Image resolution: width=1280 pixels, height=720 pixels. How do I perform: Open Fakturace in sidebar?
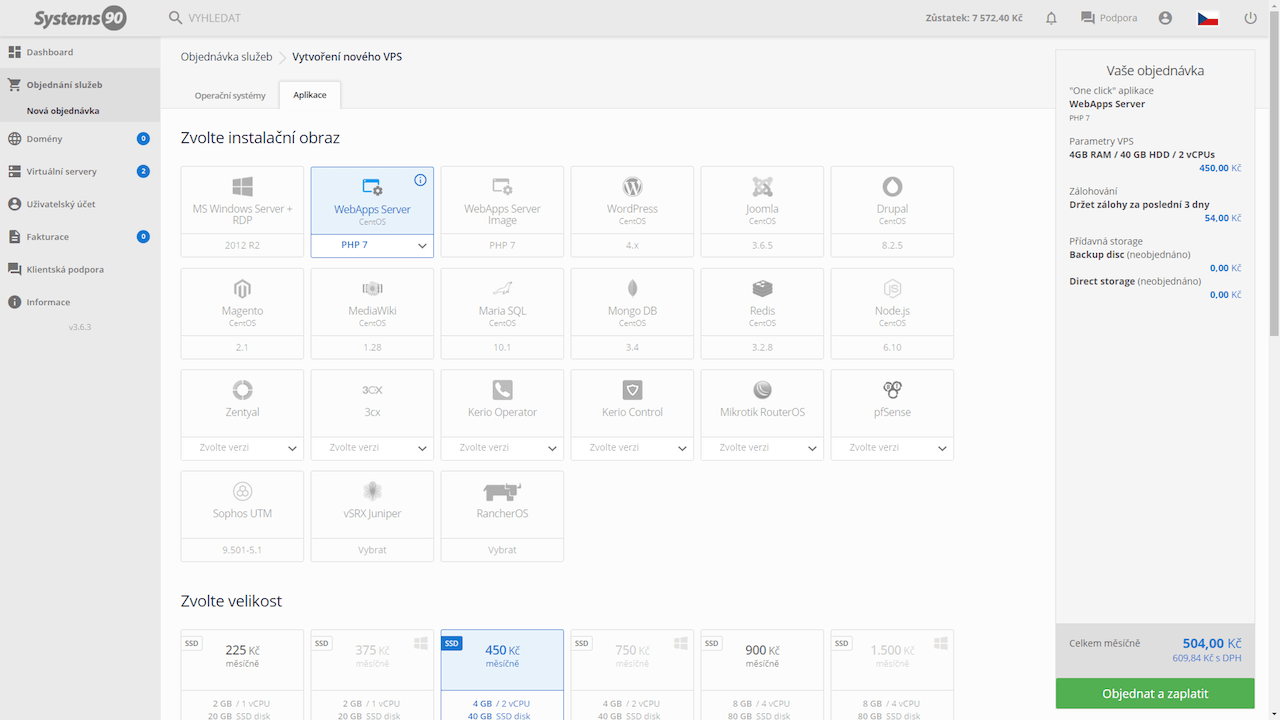(x=80, y=237)
